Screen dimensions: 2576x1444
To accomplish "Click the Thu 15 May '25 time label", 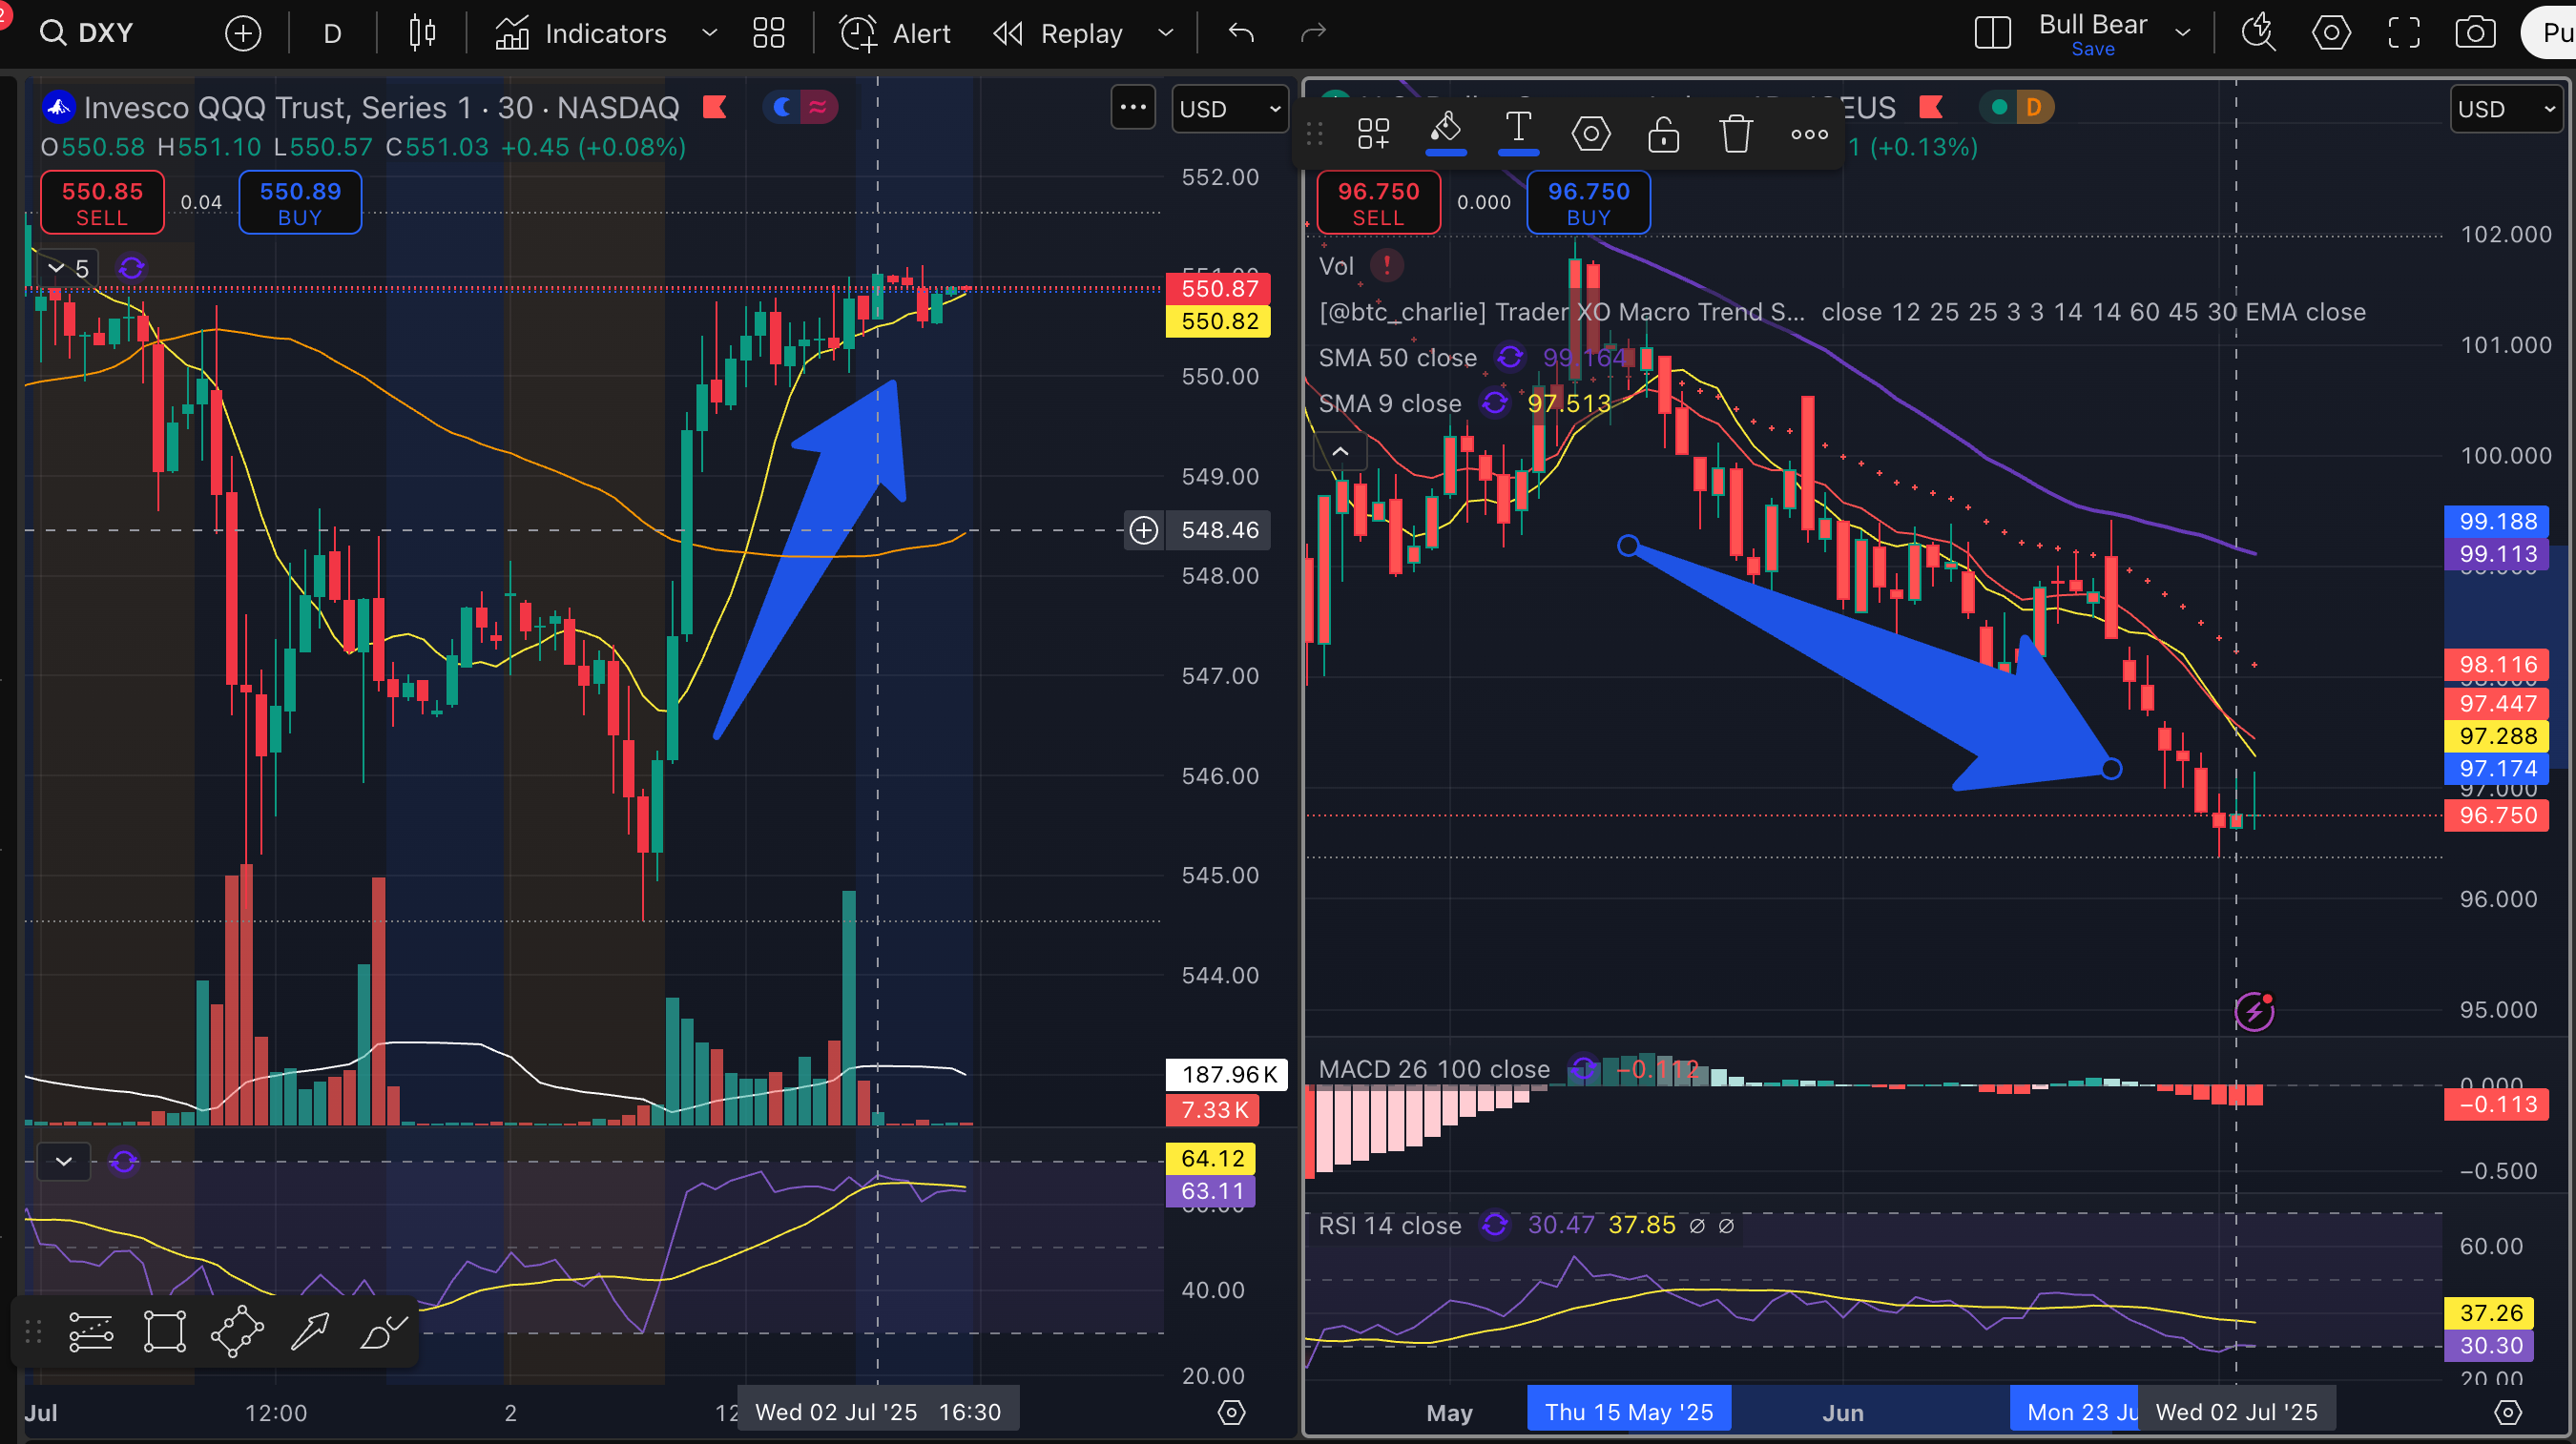I will [x=1629, y=1412].
